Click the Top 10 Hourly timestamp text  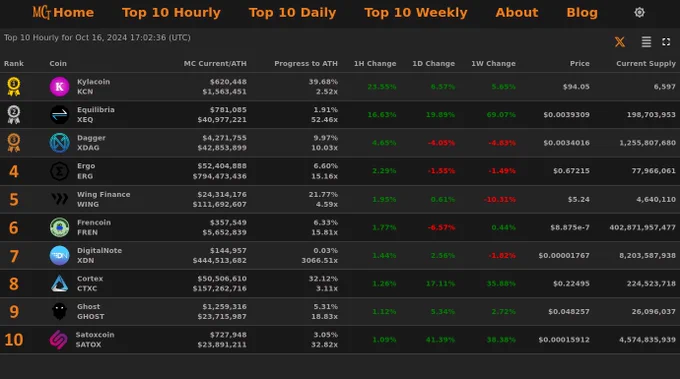pyautogui.click(x=97, y=38)
